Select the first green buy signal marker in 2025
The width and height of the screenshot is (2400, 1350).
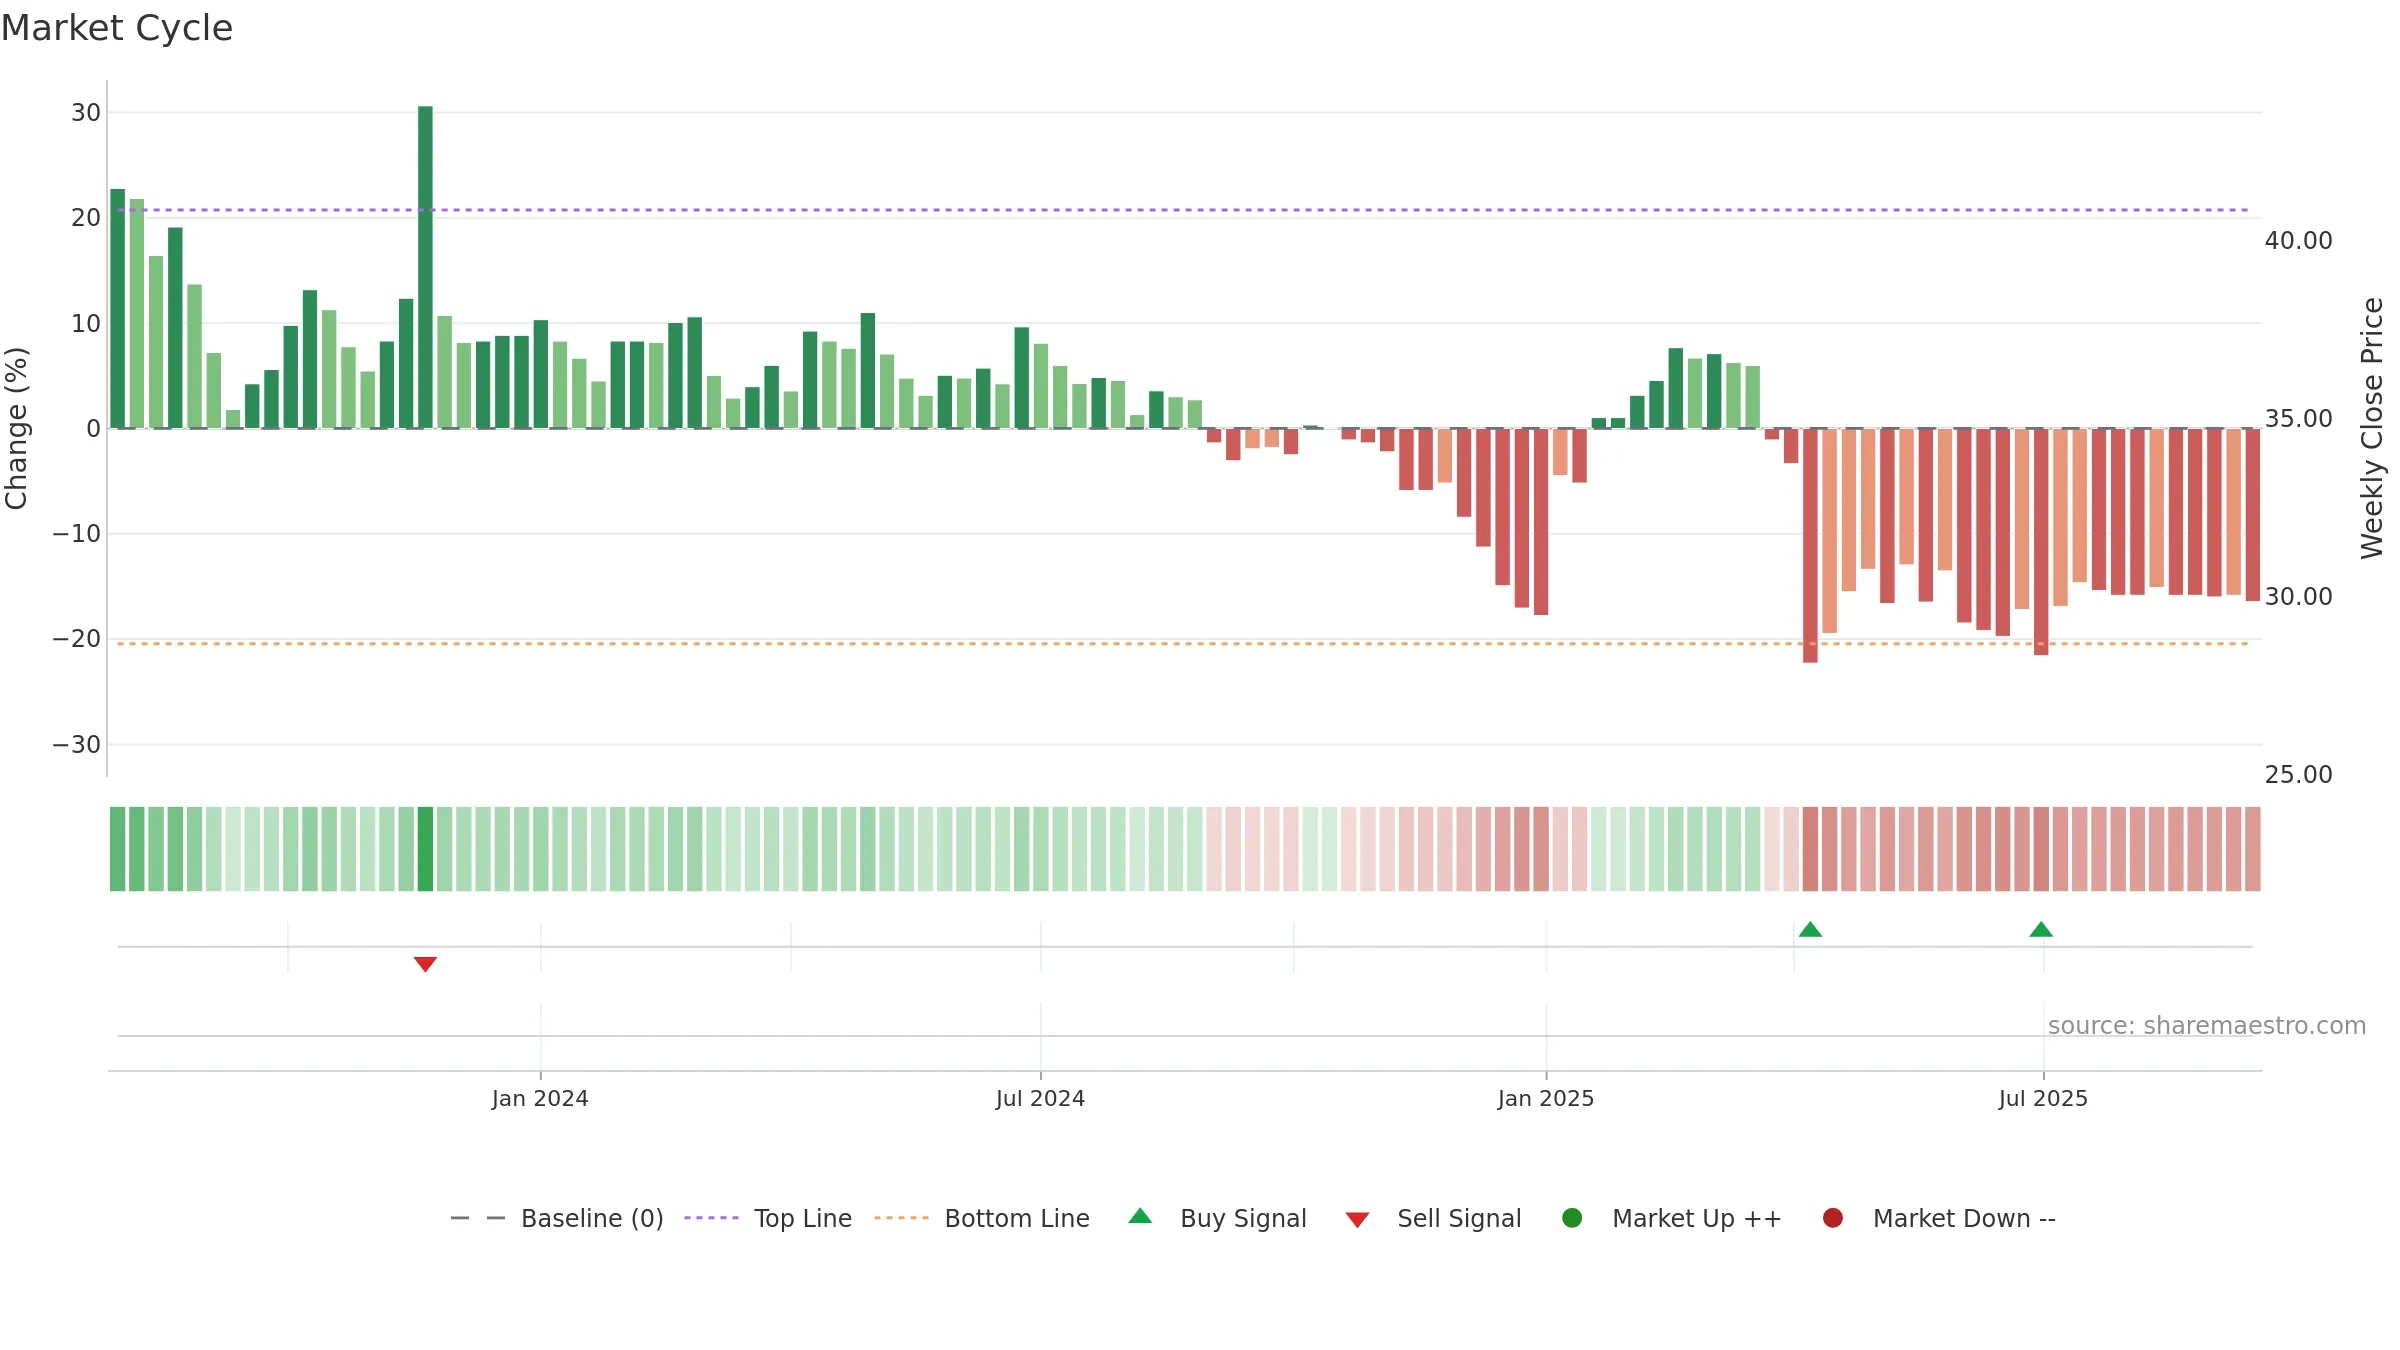click(x=1810, y=930)
